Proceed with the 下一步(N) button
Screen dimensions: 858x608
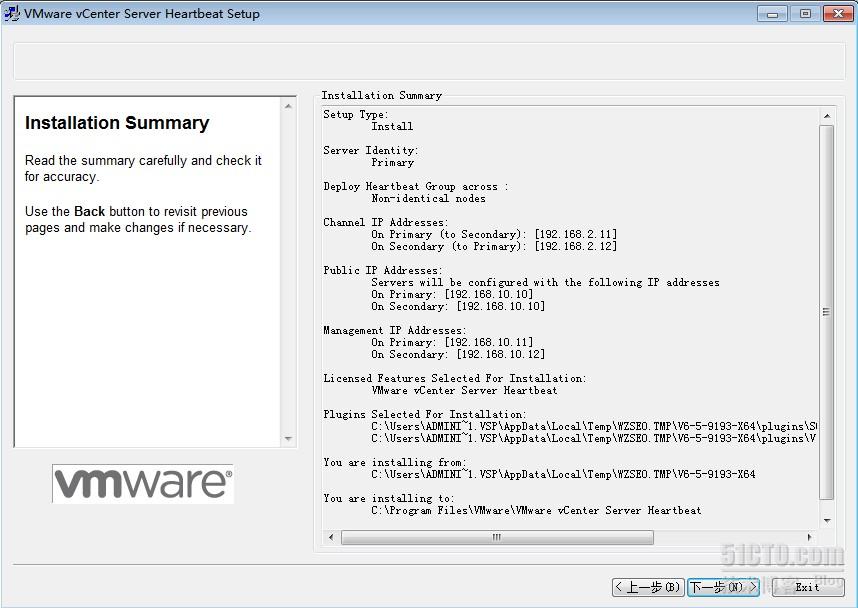point(723,587)
